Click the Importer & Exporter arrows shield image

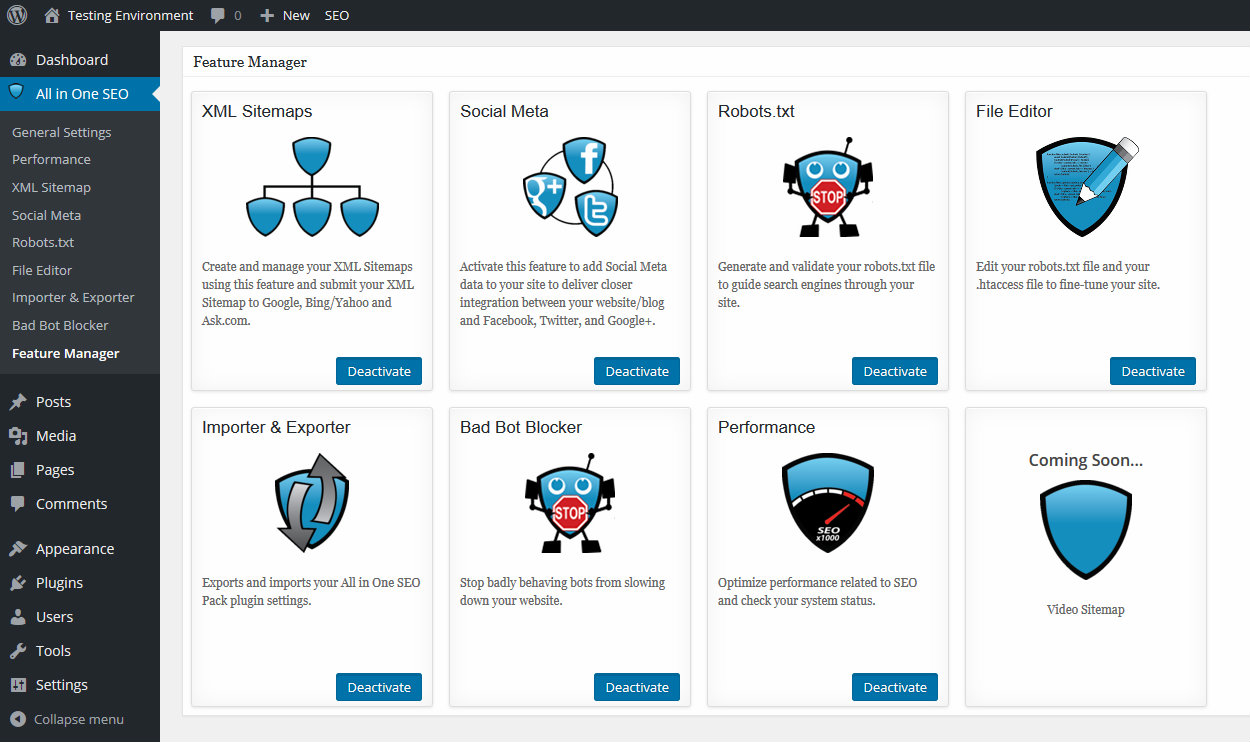click(x=312, y=503)
